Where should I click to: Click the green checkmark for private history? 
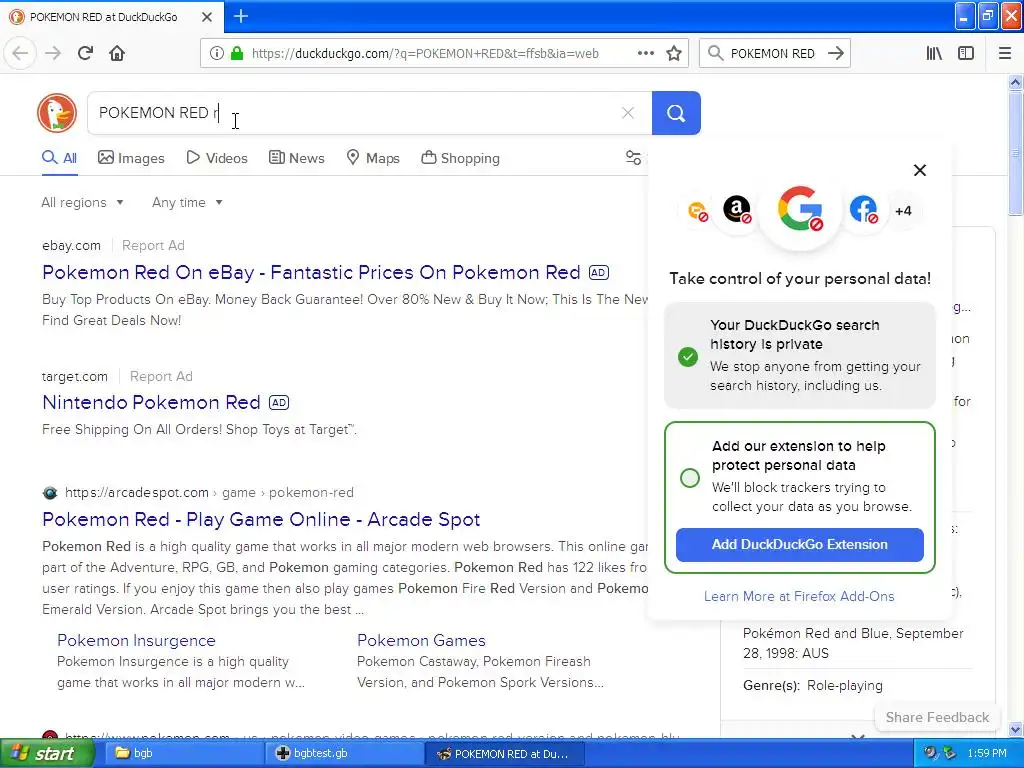(688, 357)
